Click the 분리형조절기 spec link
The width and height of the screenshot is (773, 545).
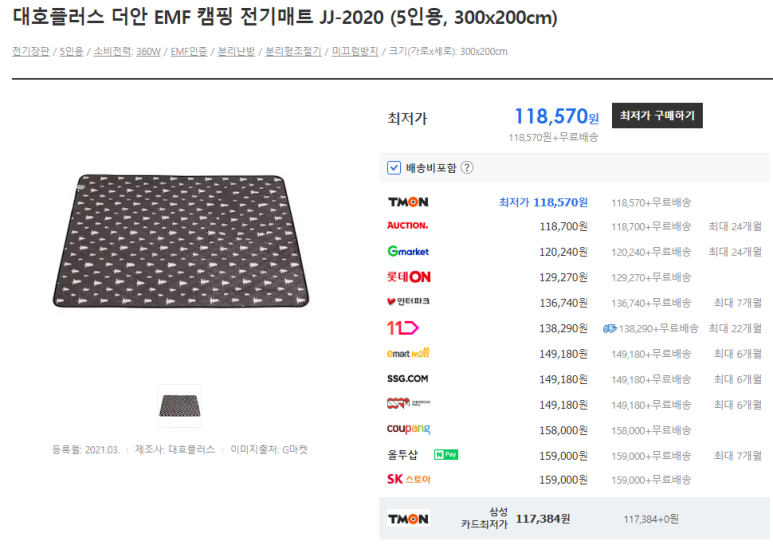click(x=293, y=51)
